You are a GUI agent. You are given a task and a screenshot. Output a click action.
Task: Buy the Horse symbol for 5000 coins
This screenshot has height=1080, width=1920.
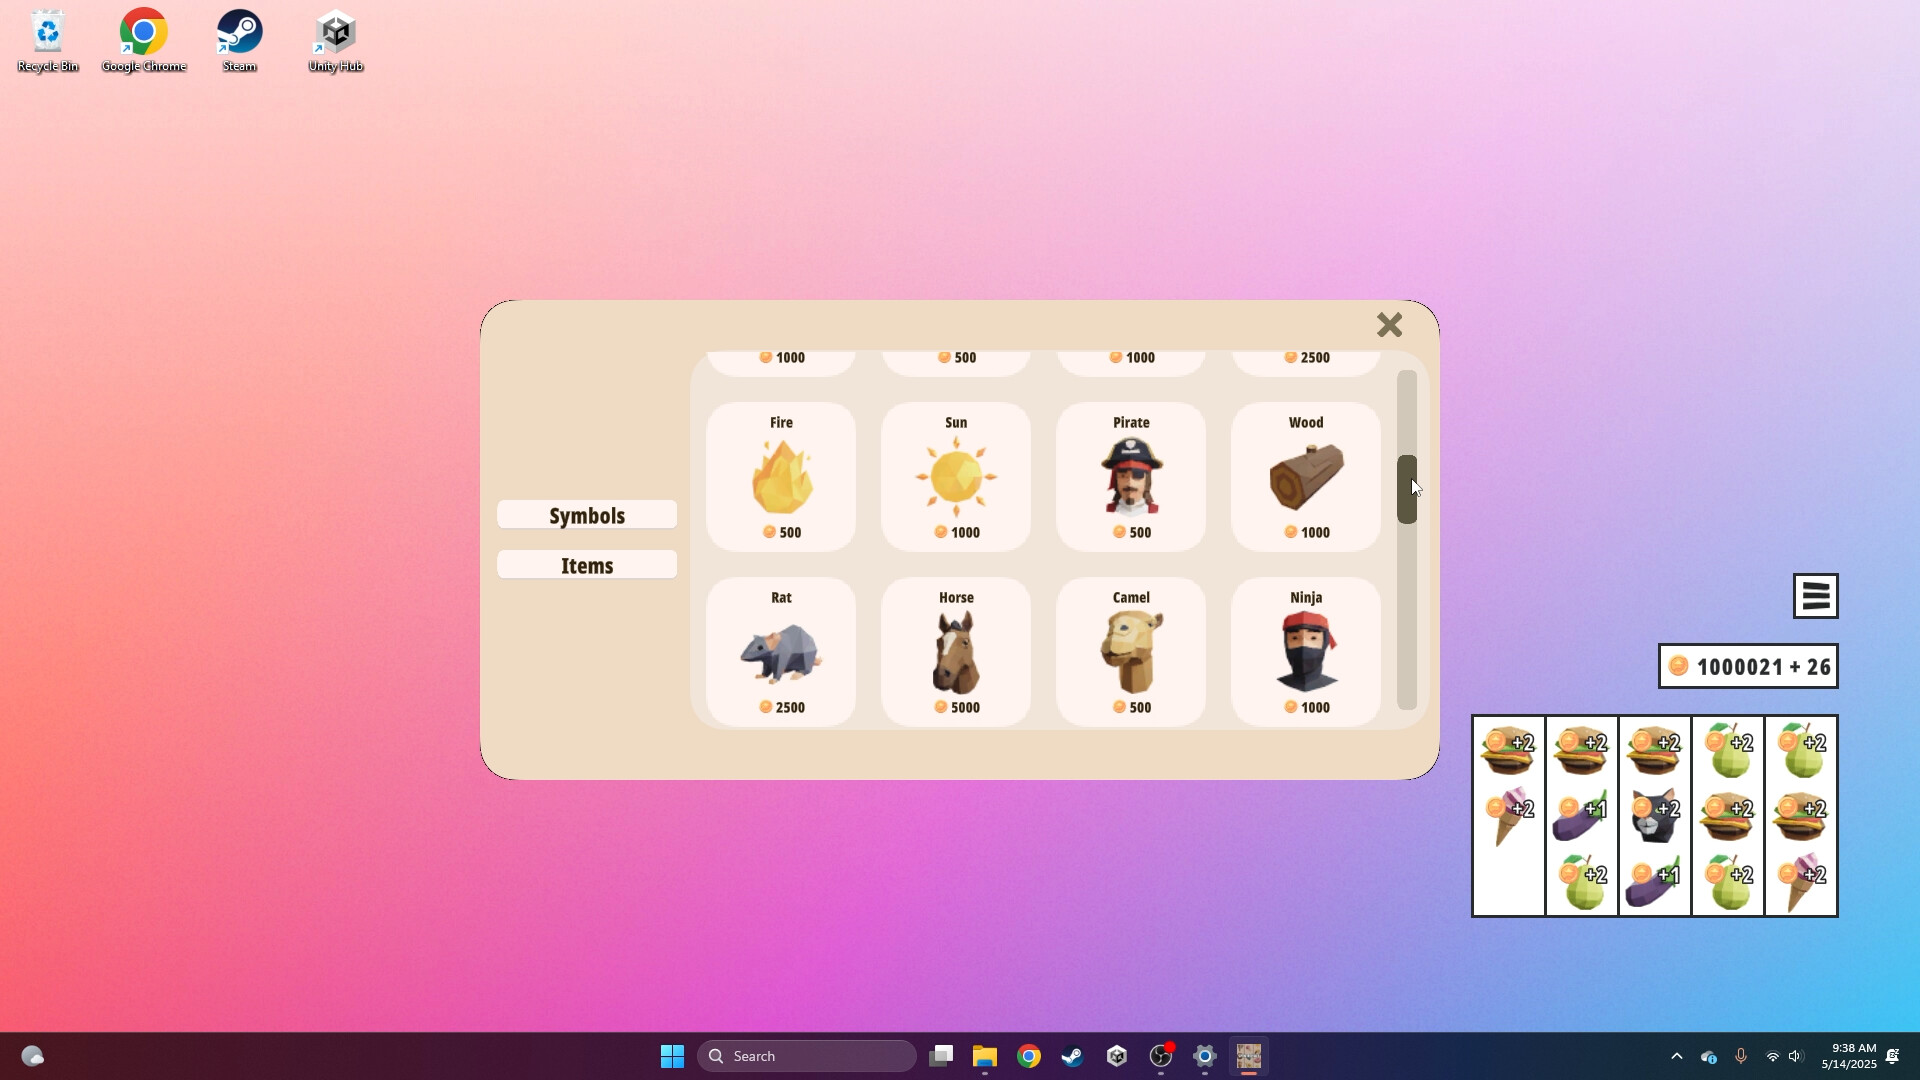(955, 652)
